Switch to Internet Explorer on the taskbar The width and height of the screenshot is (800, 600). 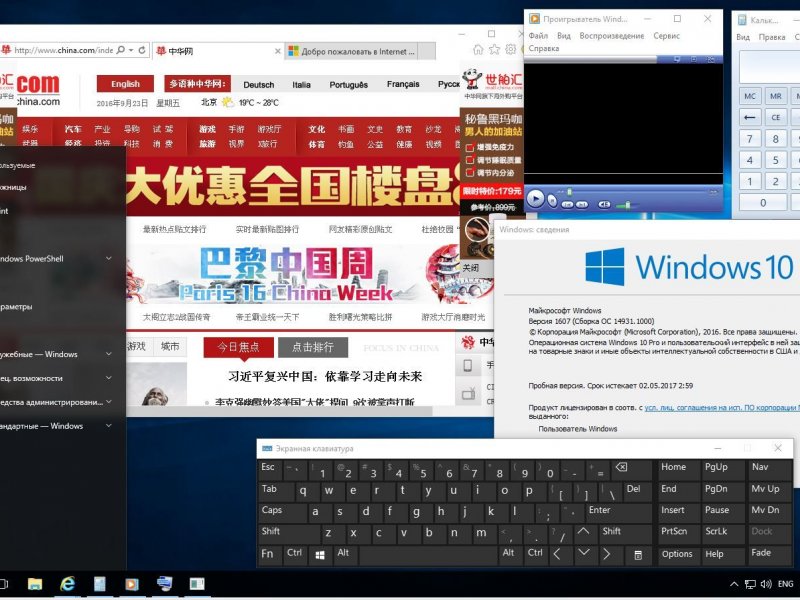67,584
